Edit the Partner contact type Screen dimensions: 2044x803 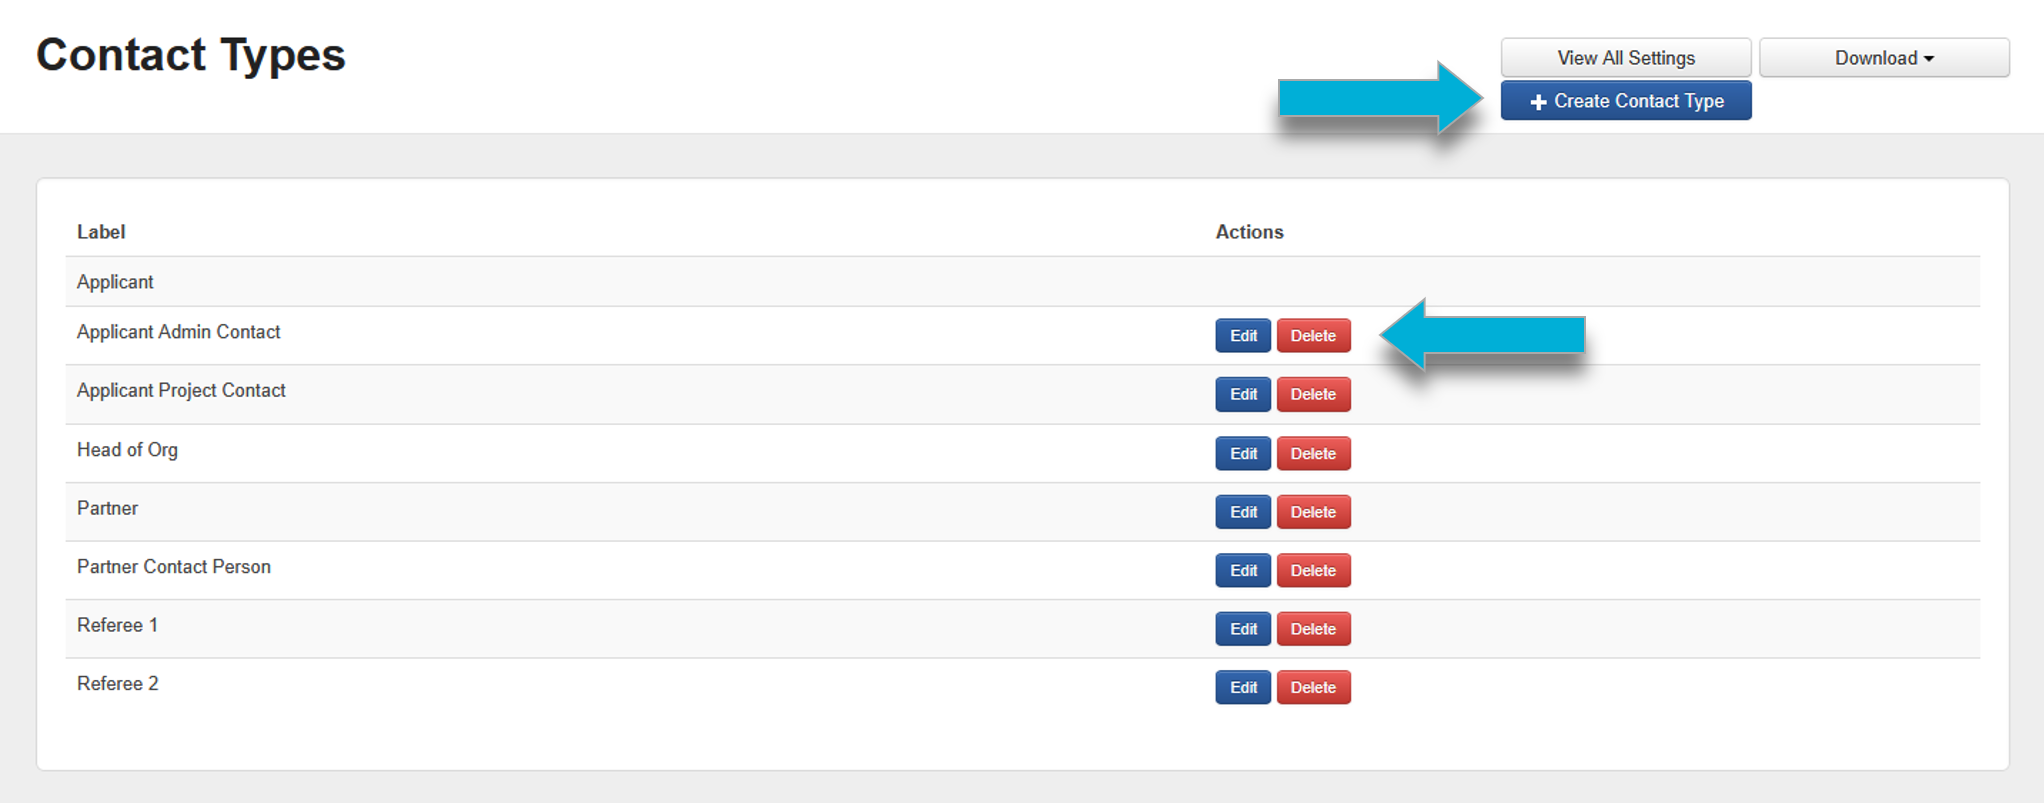(x=1243, y=512)
